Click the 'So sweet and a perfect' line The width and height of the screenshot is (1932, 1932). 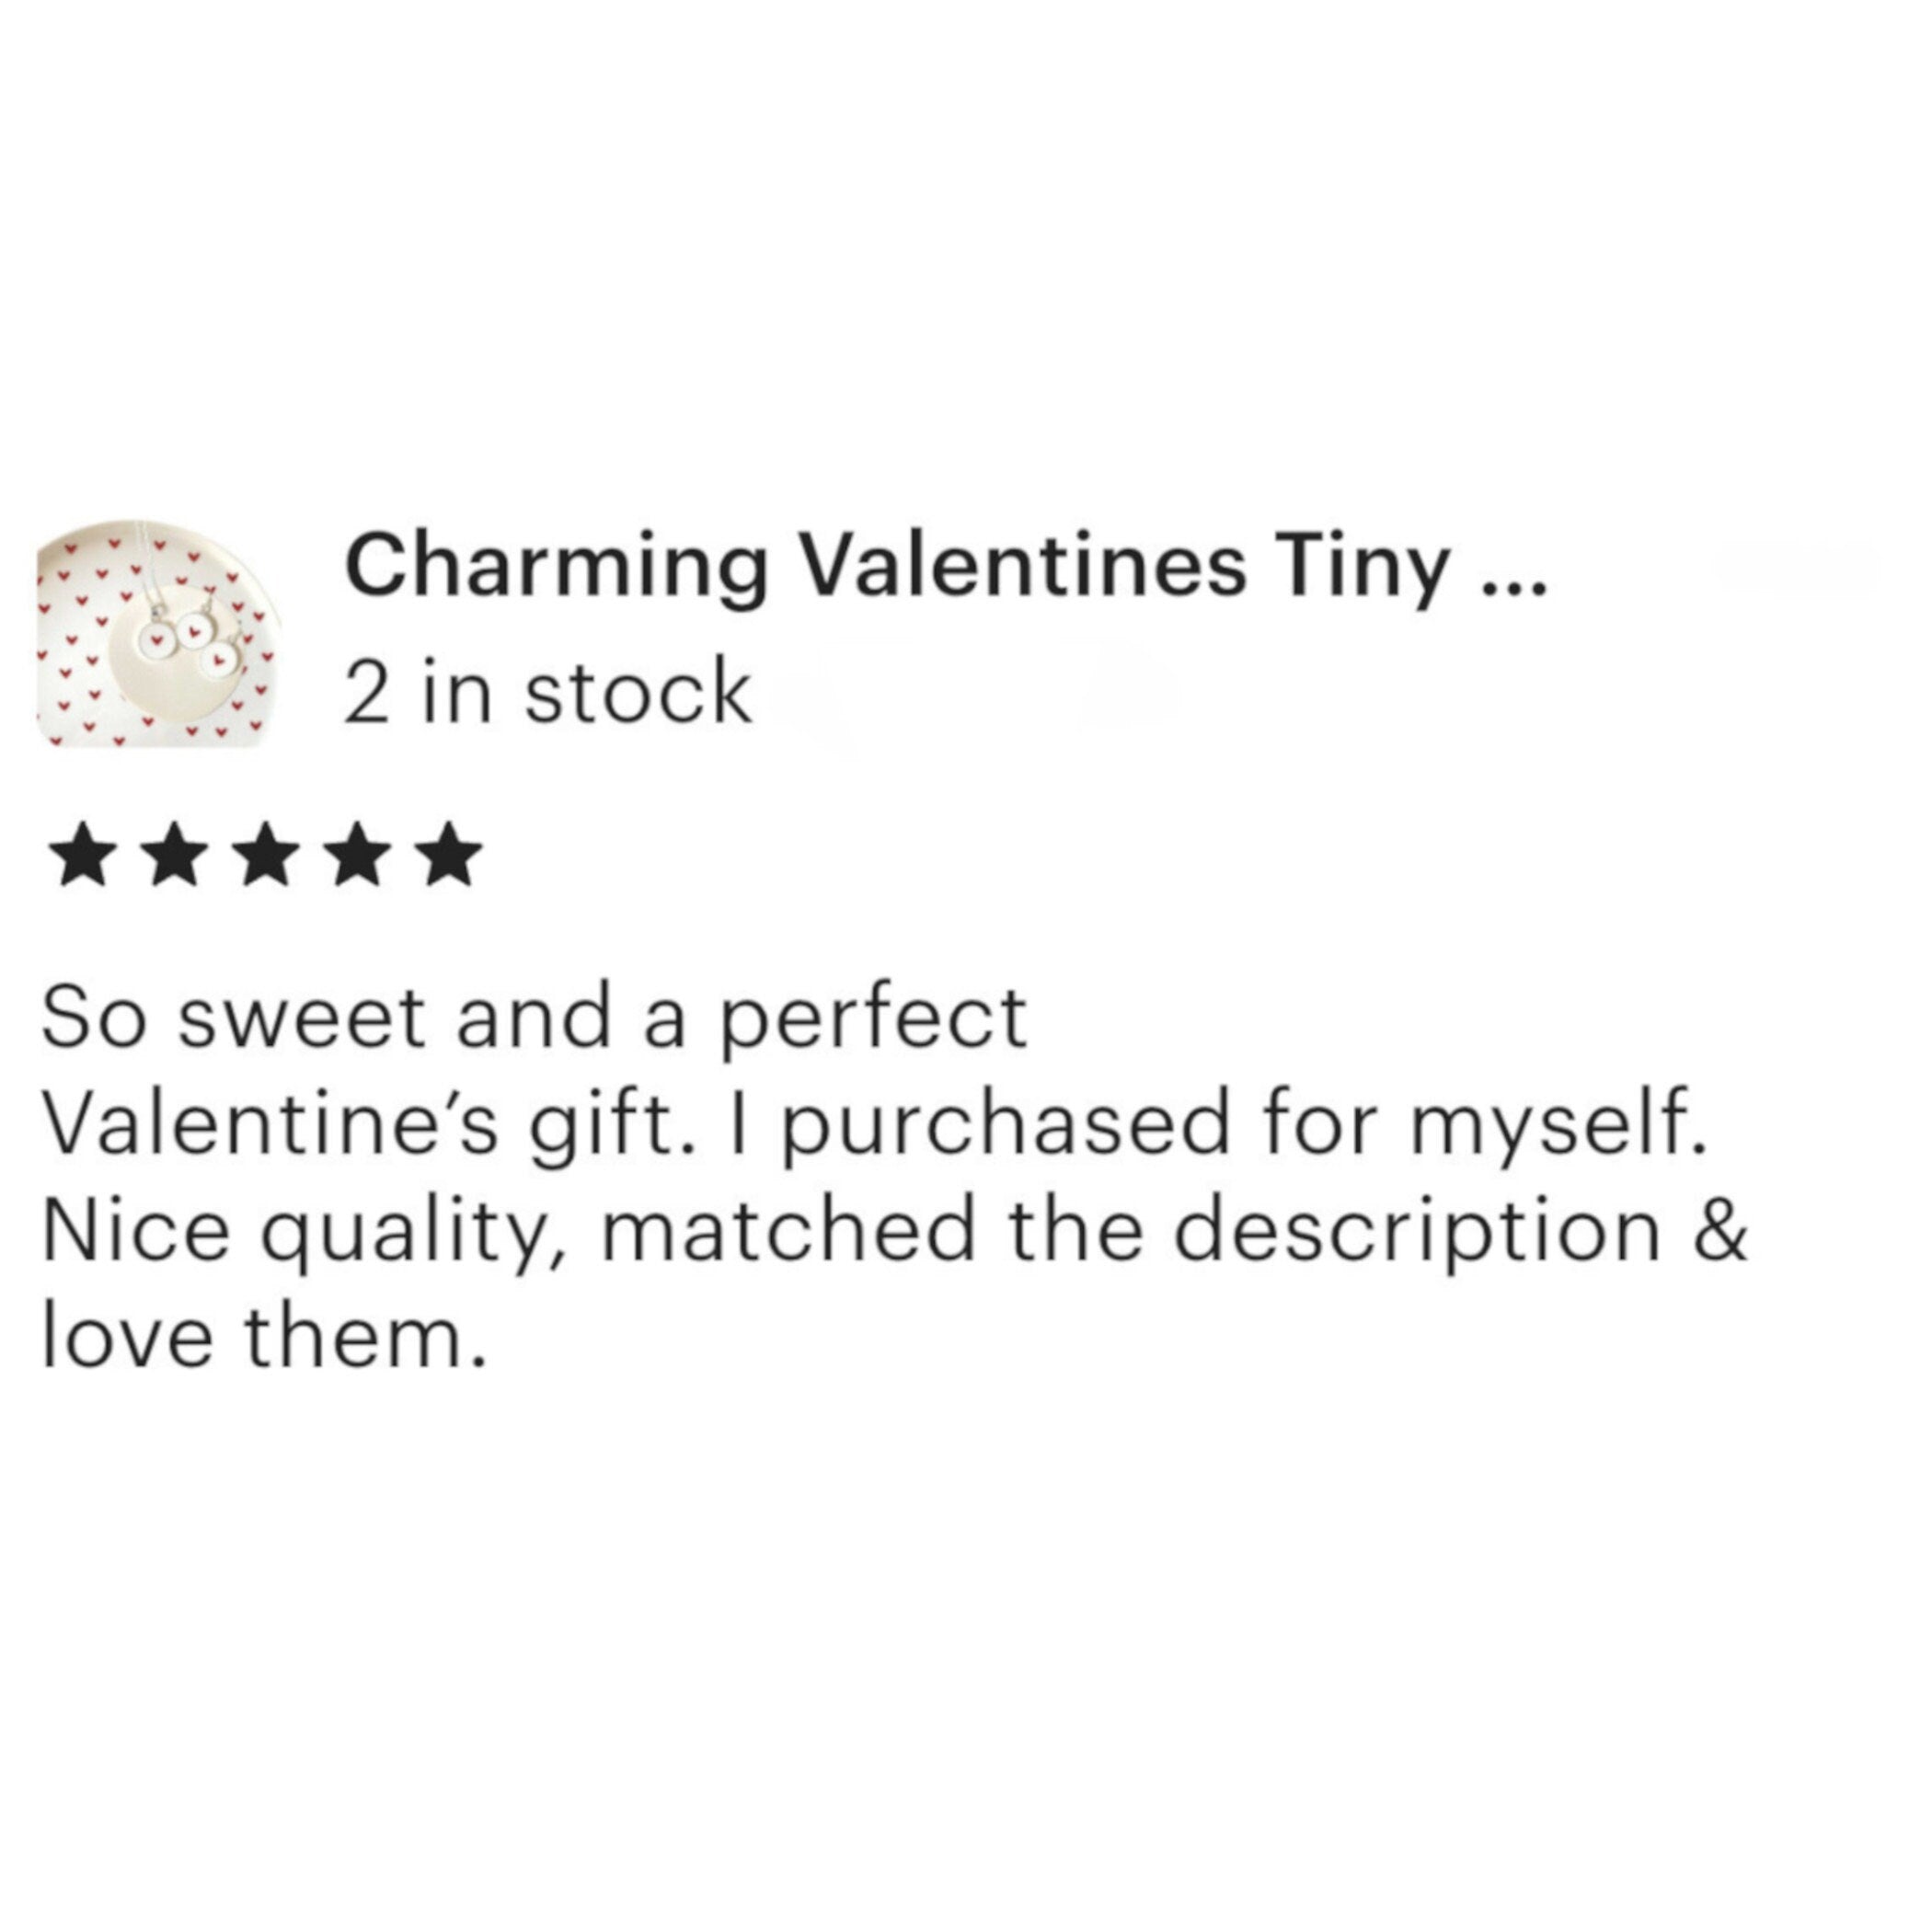534,1019
